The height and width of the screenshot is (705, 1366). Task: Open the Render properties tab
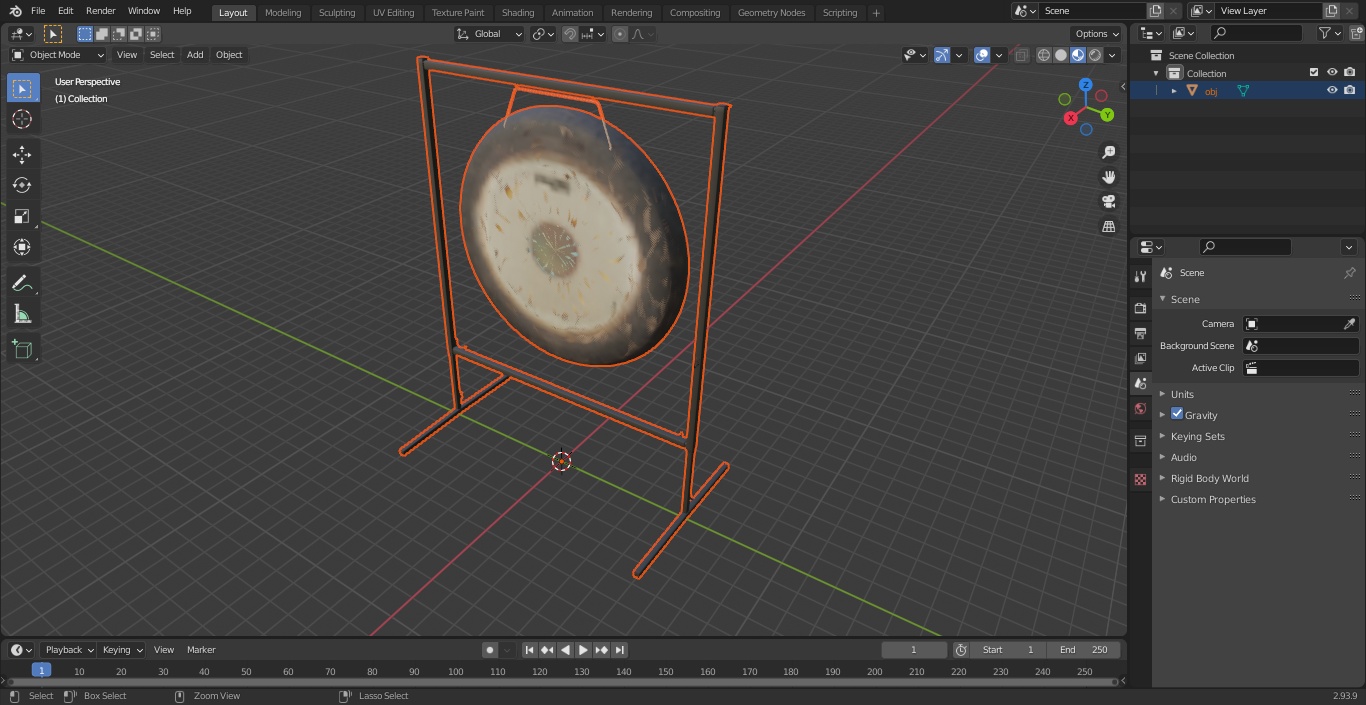[1140, 308]
